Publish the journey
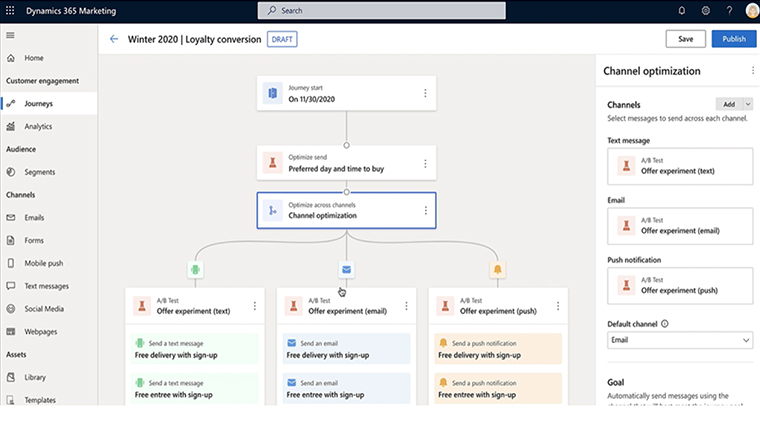Screen dimensions: 760x430 [734, 39]
